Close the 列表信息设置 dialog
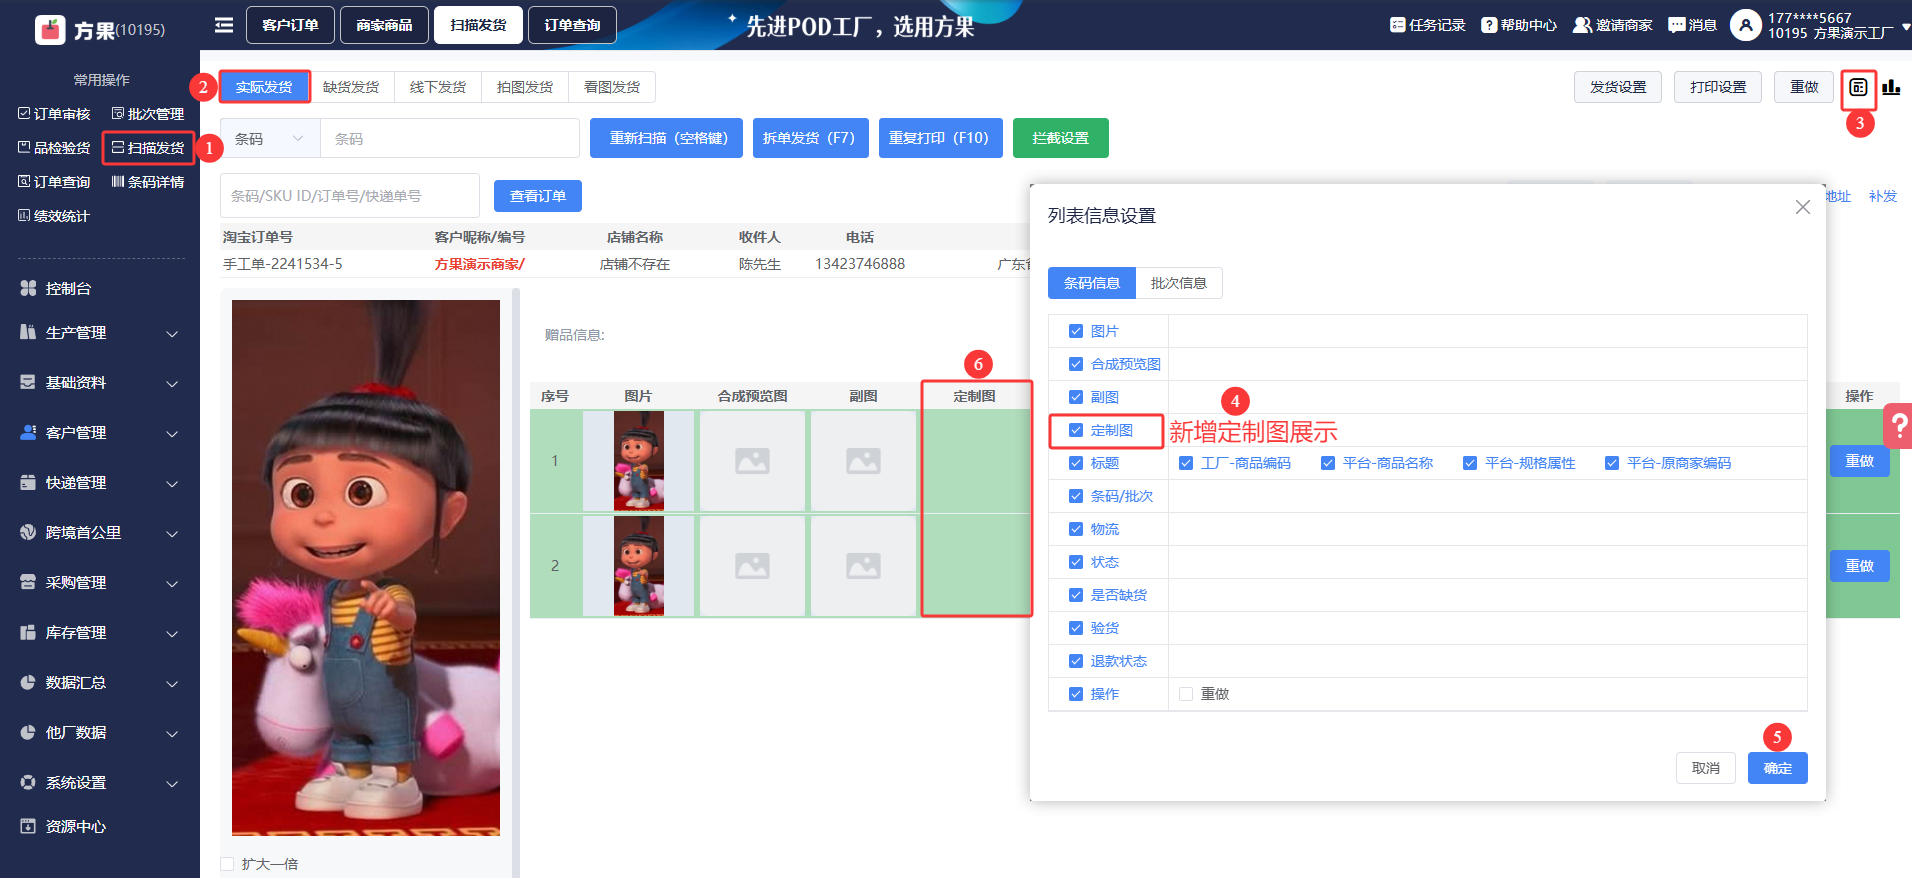This screenshot has height=878, width=1912. point(1802,207)
